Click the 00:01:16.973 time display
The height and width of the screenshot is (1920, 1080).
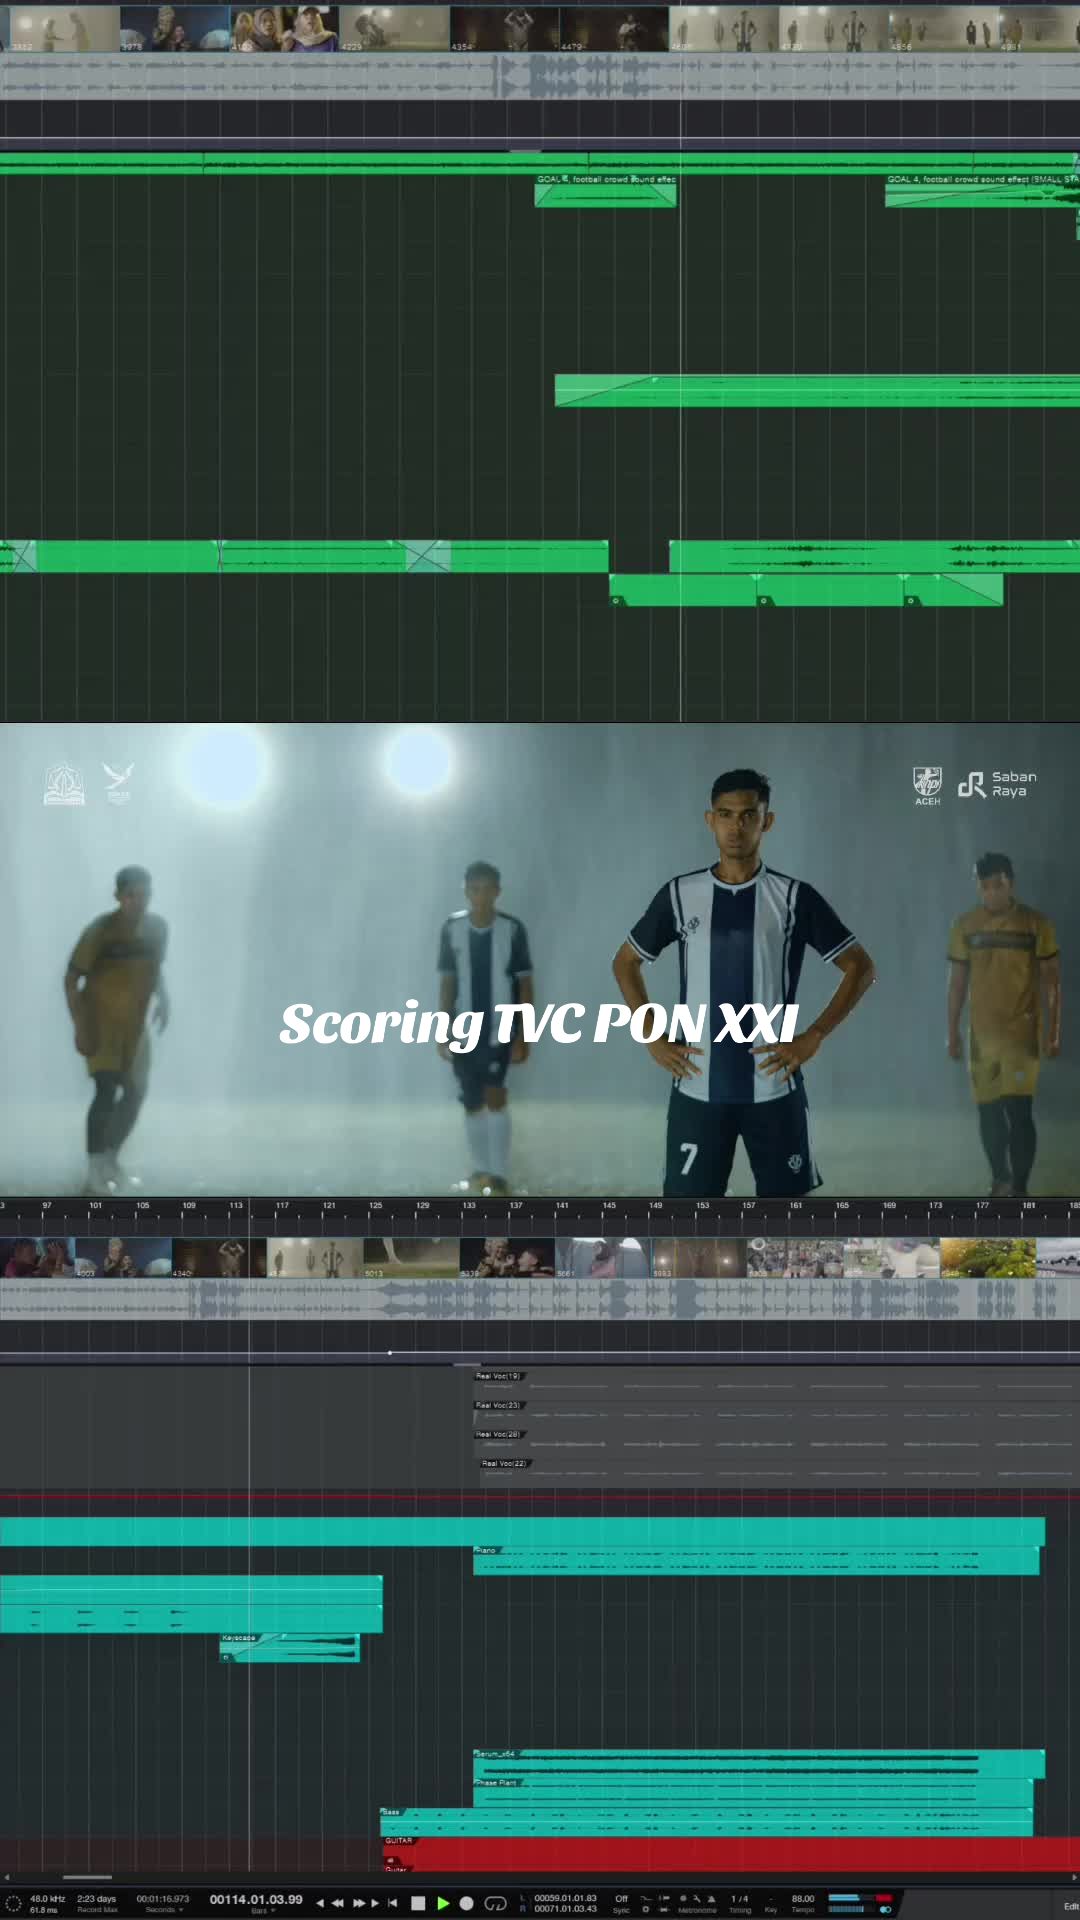163,1898
